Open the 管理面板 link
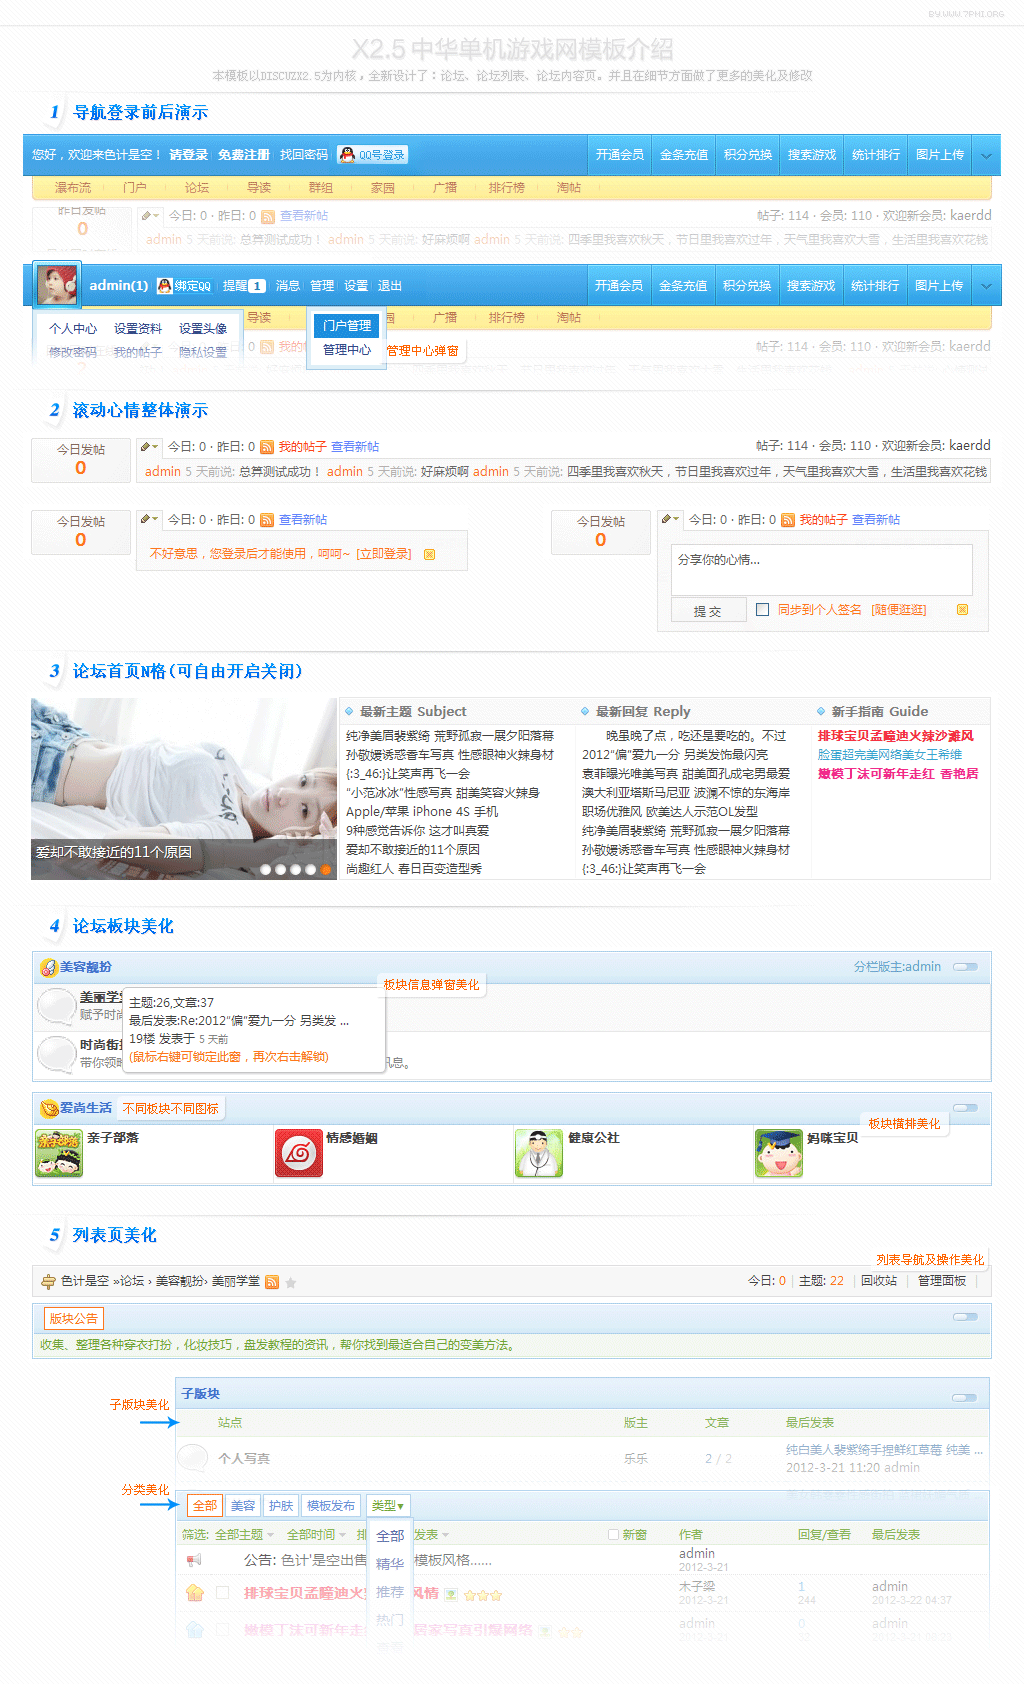The image size is (1024, 1684). (x=942, y=1281)
